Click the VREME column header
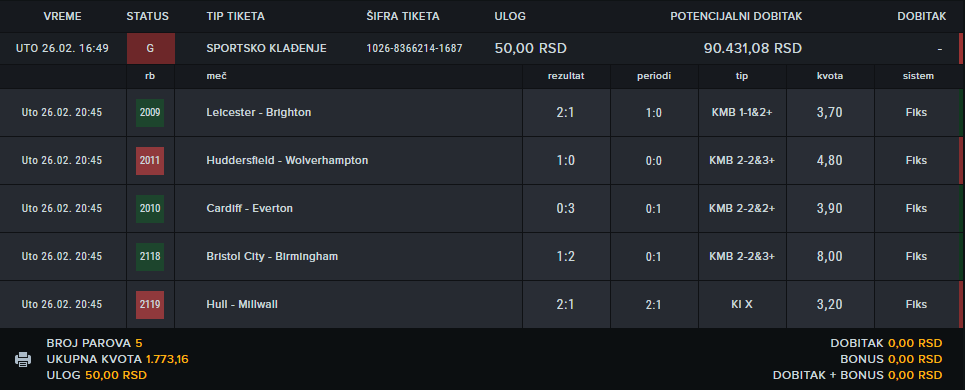Screen dimensions: 965x390 (x=62, y=17)
